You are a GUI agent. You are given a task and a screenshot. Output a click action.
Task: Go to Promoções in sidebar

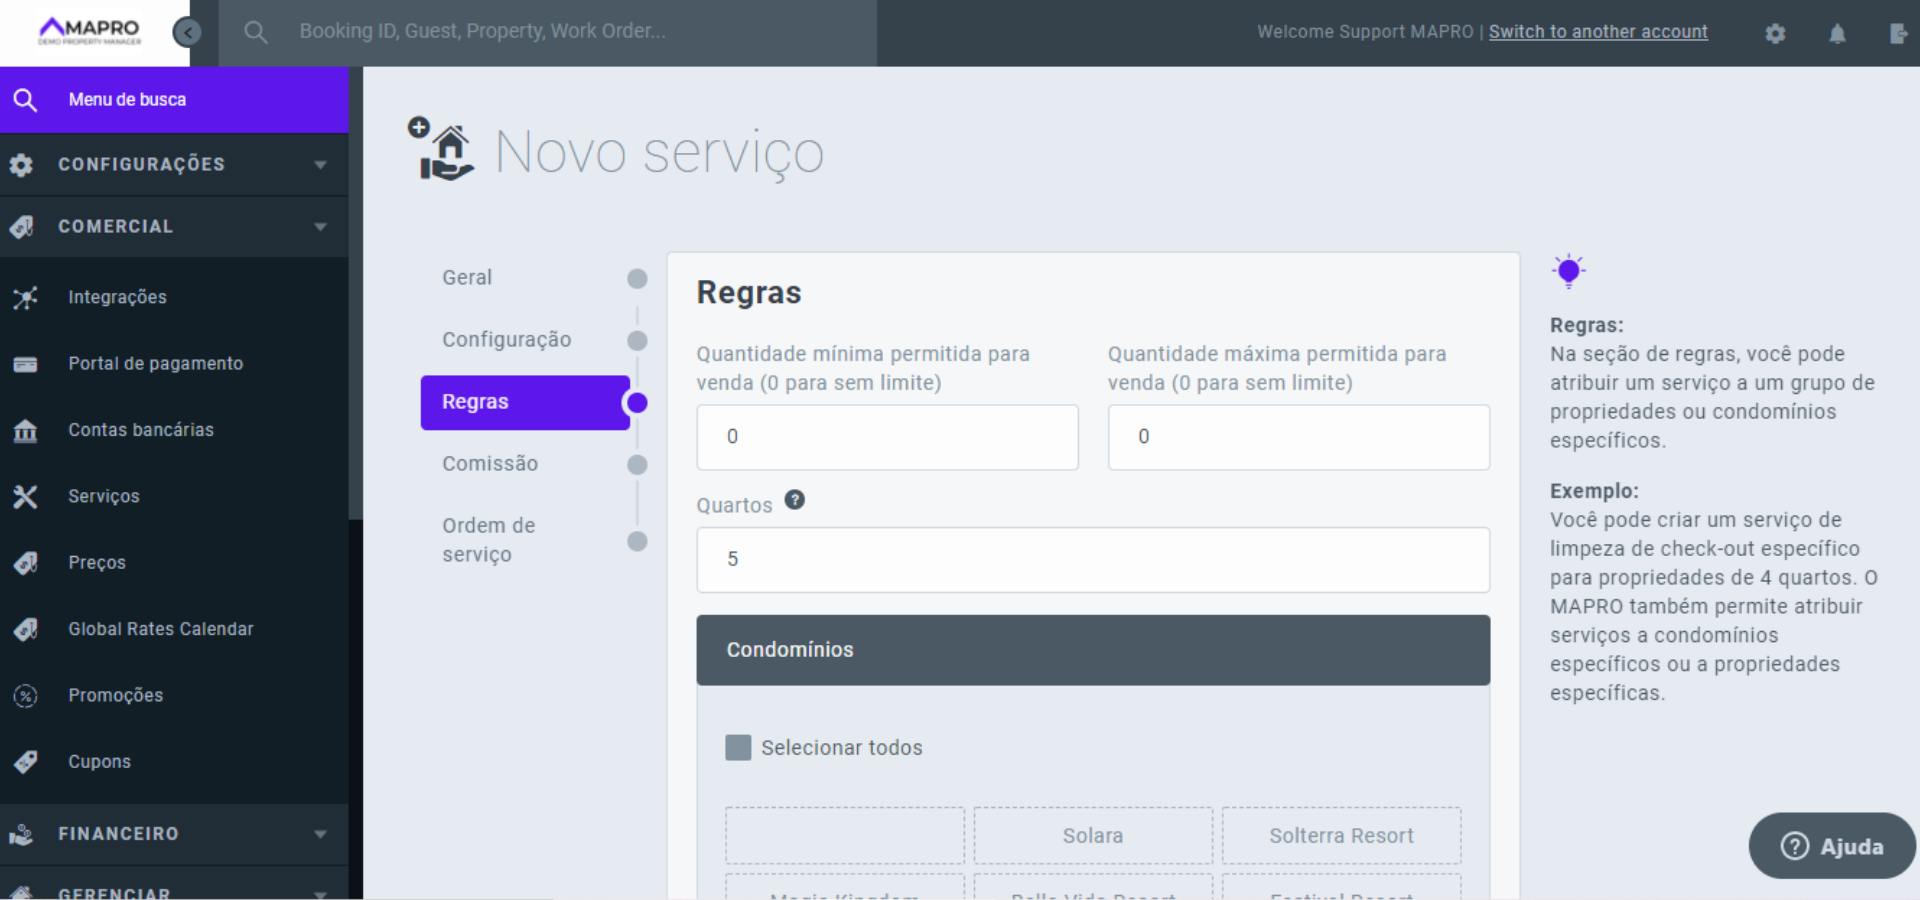115,695
